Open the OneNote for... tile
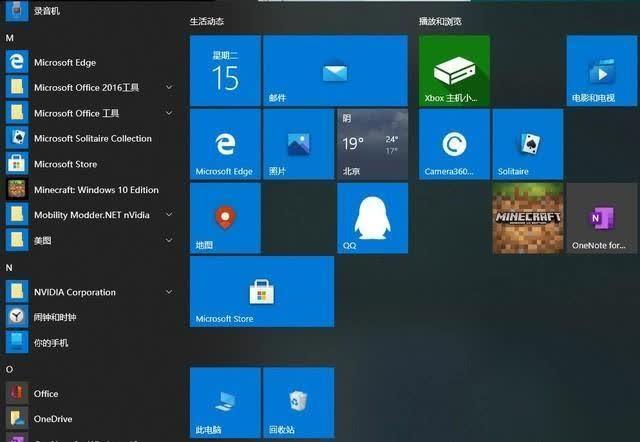 [x=602, y=218]
